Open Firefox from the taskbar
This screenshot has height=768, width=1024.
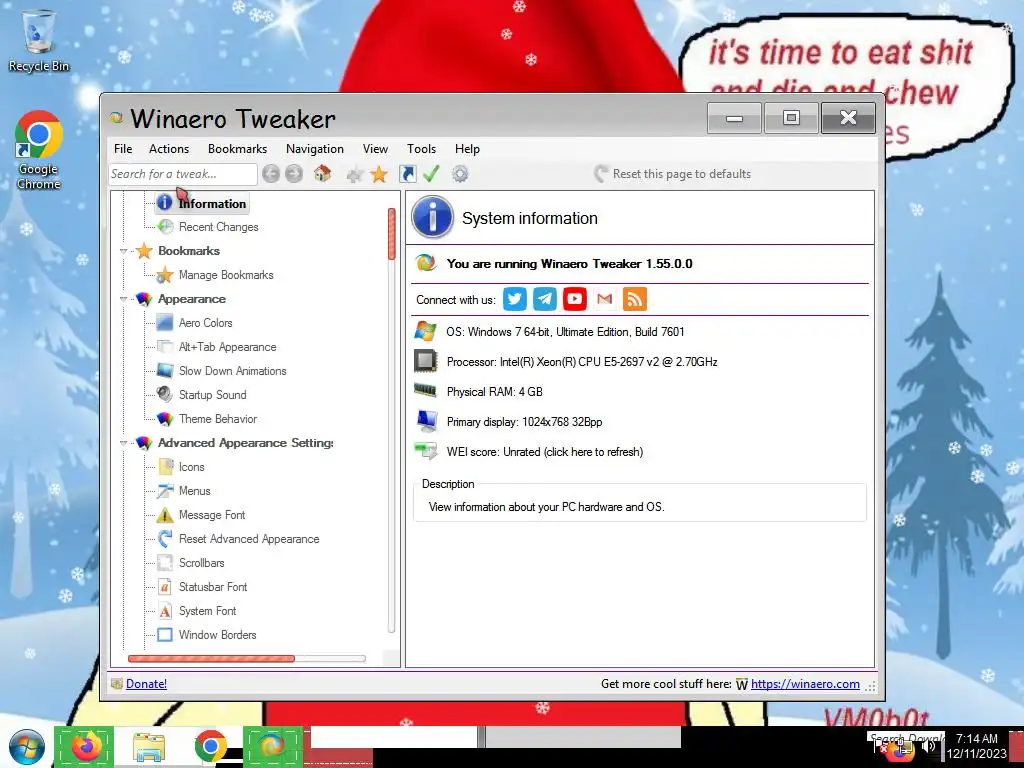coord(85,746)
